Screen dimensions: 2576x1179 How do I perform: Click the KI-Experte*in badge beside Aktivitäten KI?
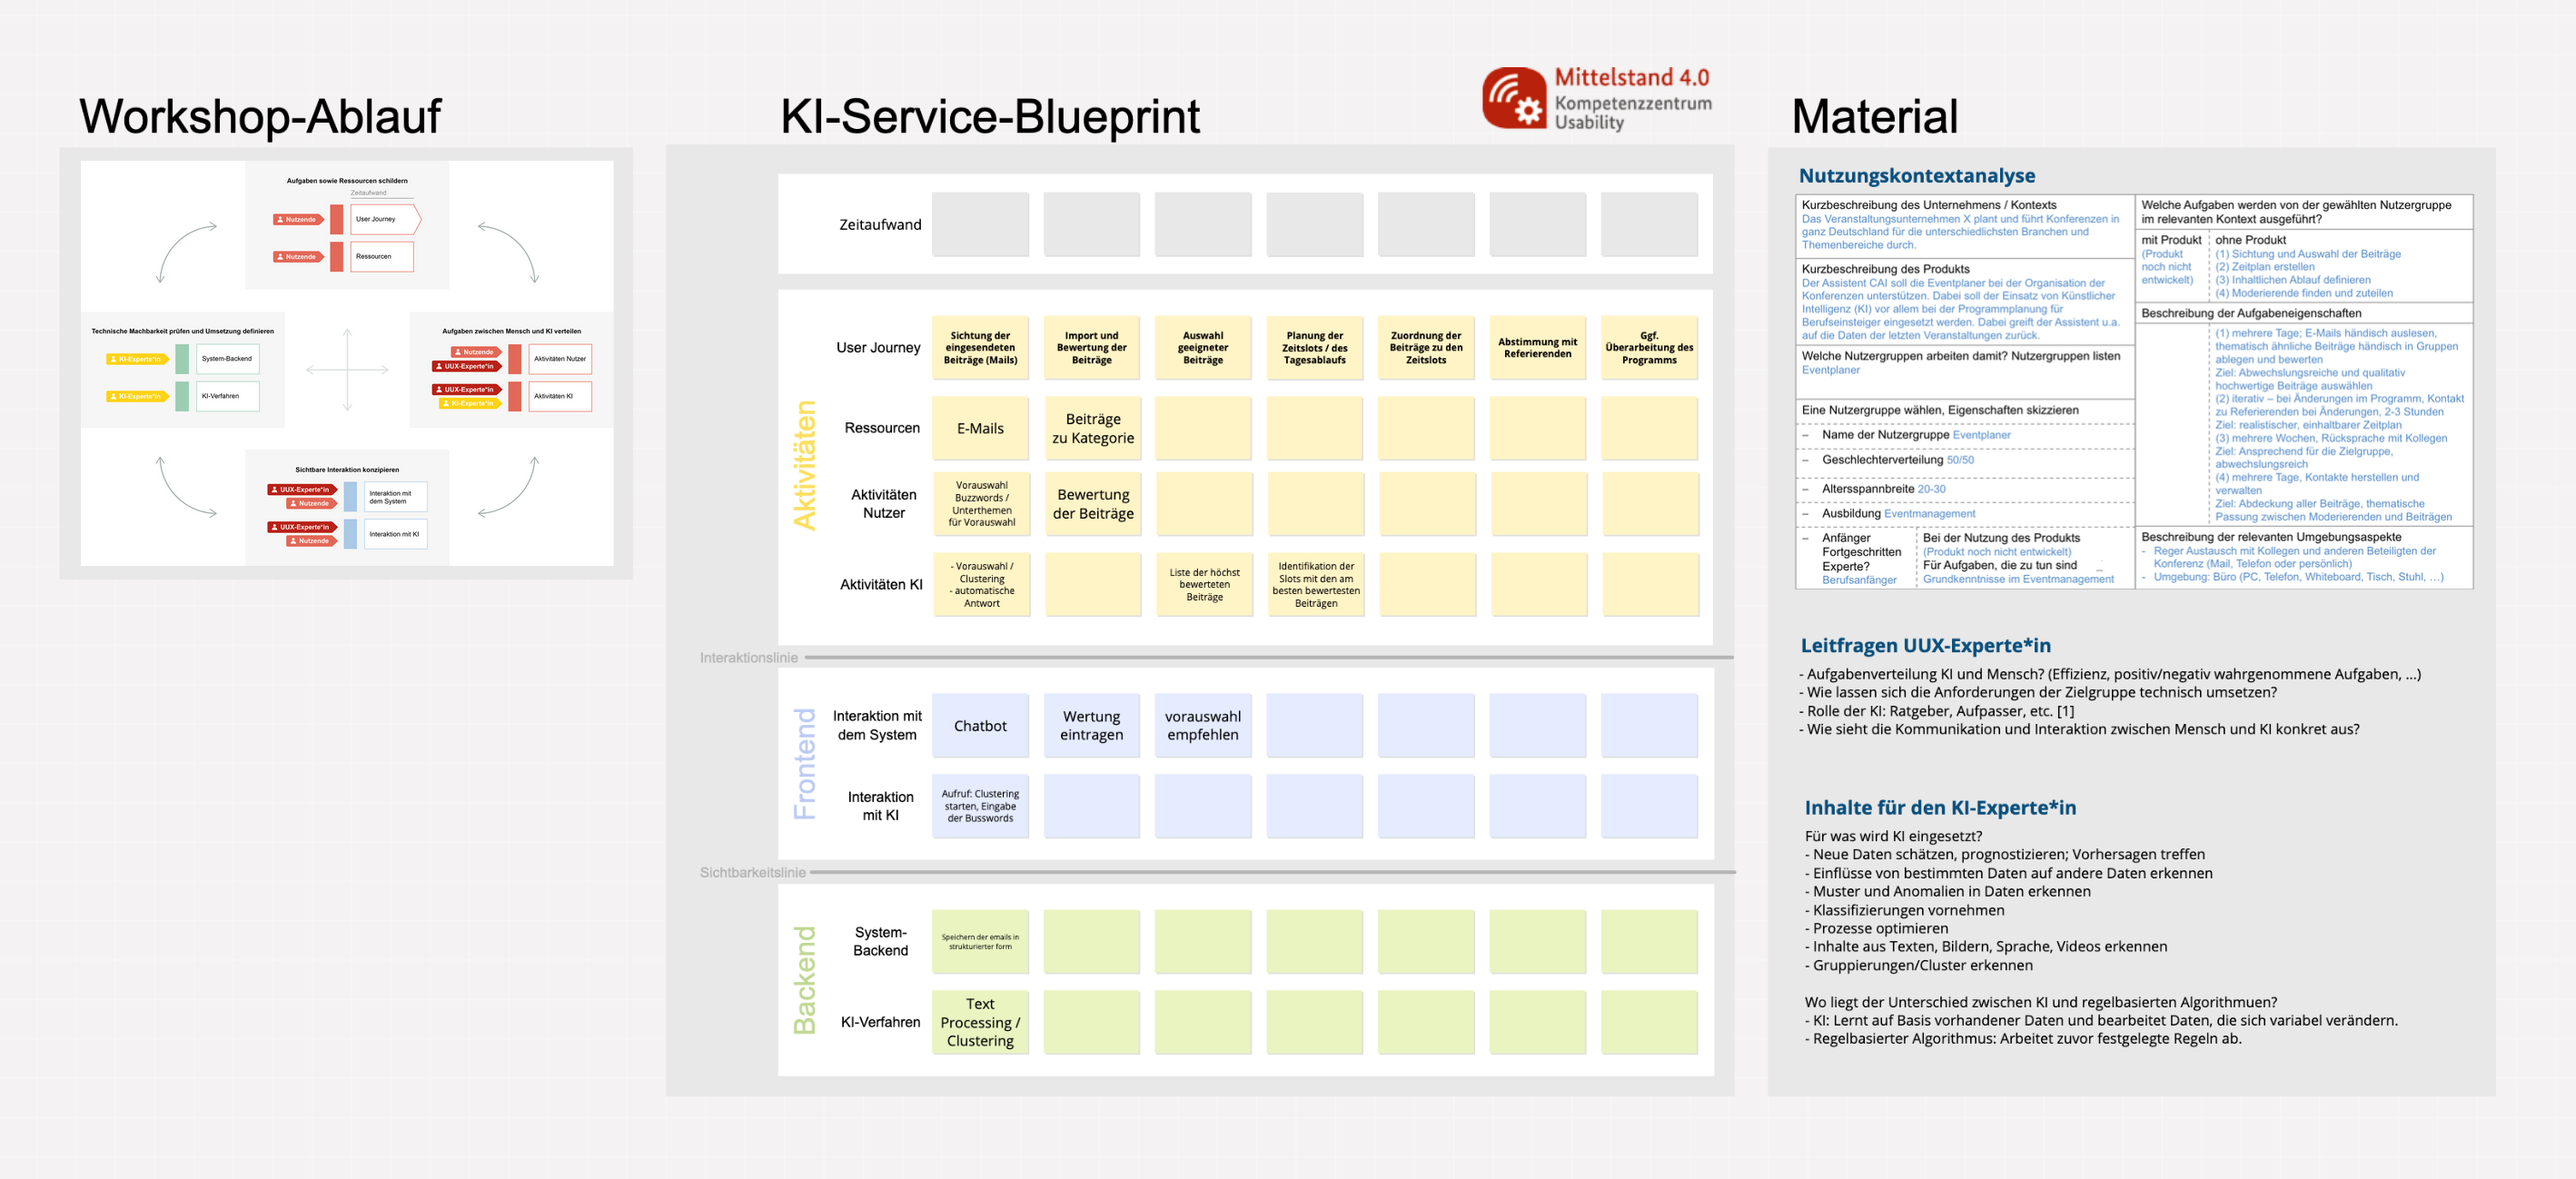469,403
